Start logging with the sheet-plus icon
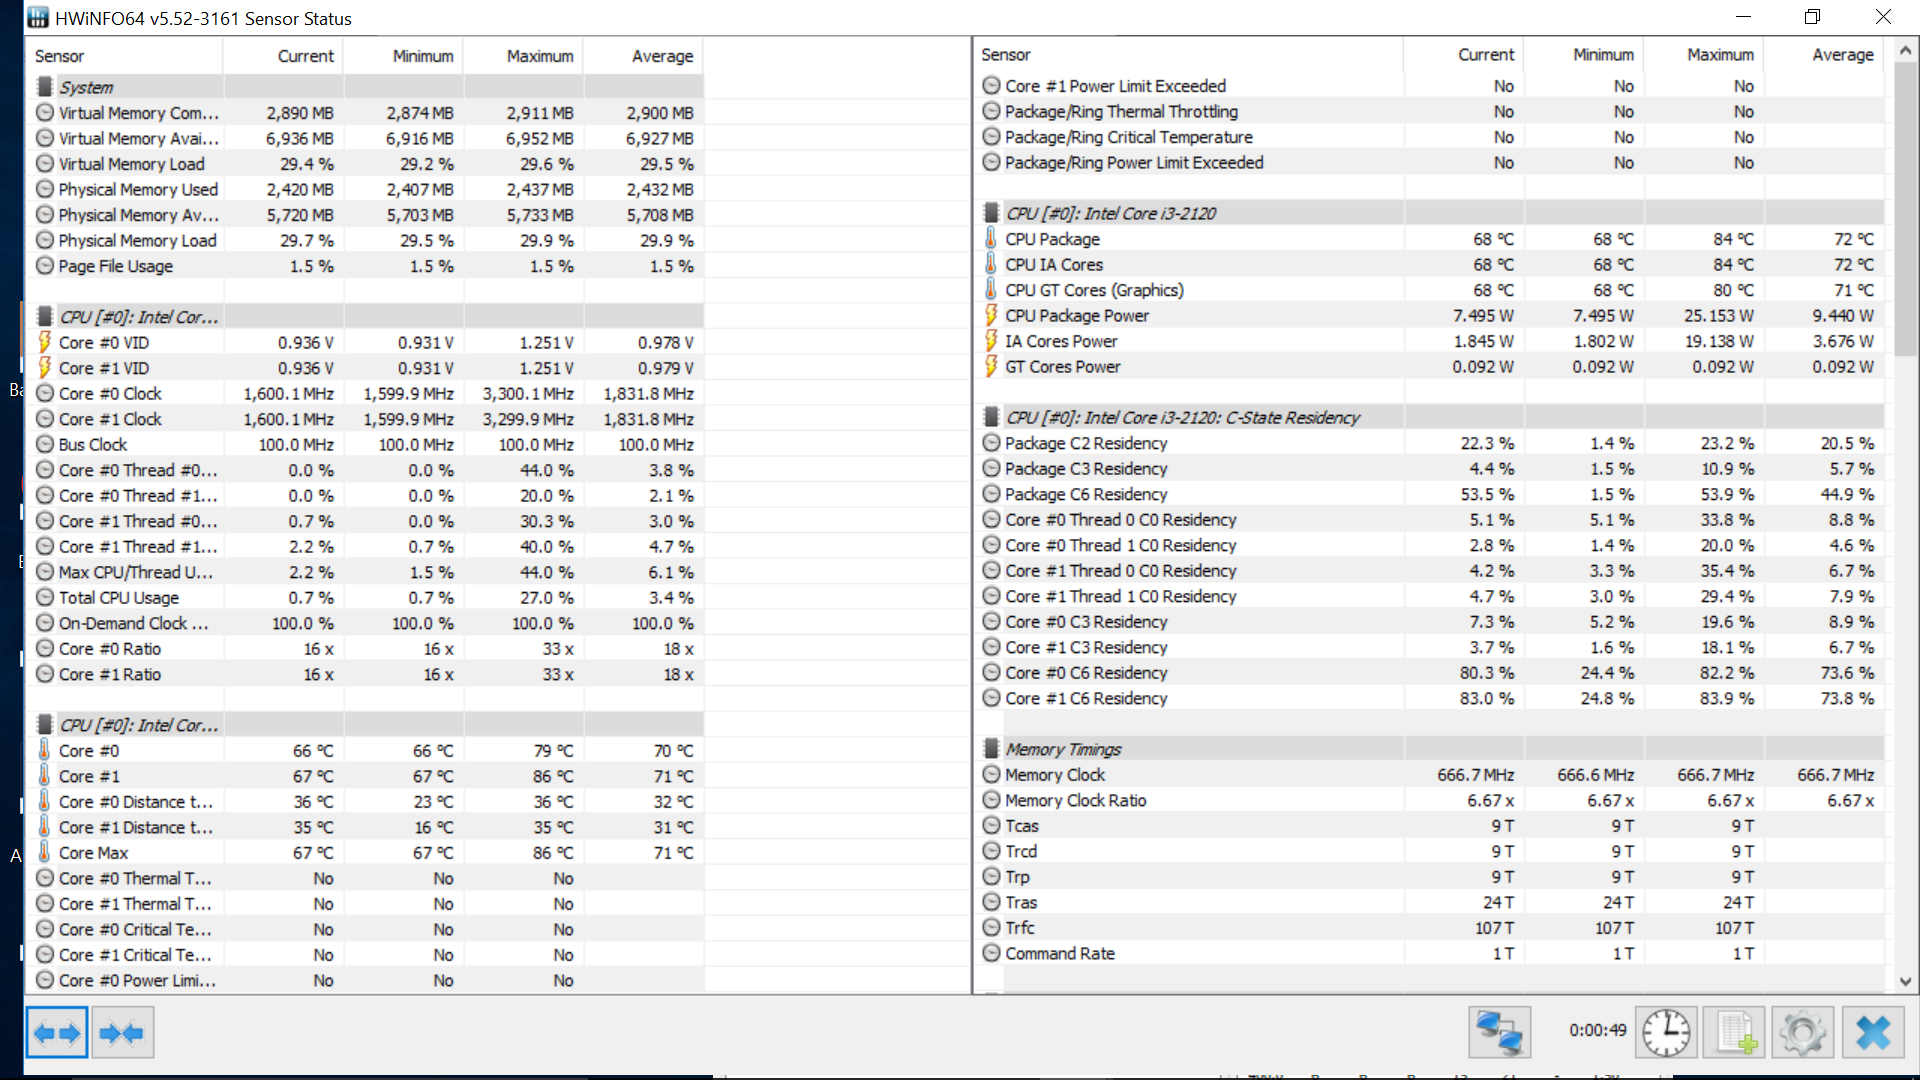Screen dimensions: 1920x1080 coord(1734,1032)
